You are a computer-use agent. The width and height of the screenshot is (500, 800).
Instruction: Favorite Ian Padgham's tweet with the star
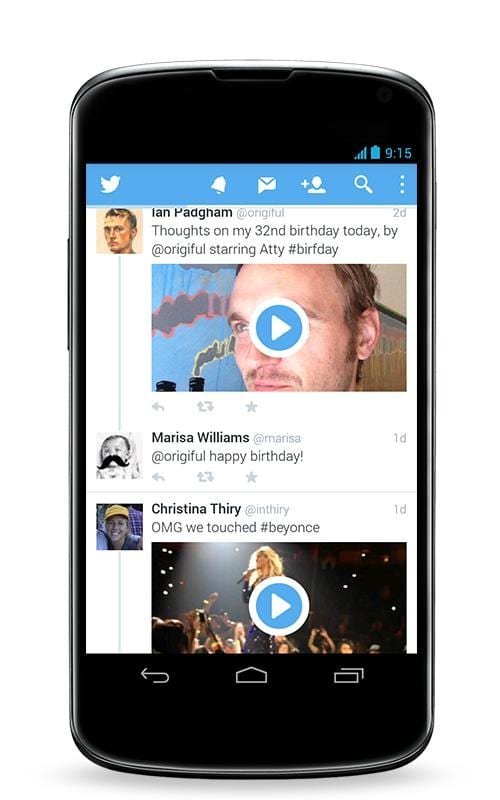251,407
